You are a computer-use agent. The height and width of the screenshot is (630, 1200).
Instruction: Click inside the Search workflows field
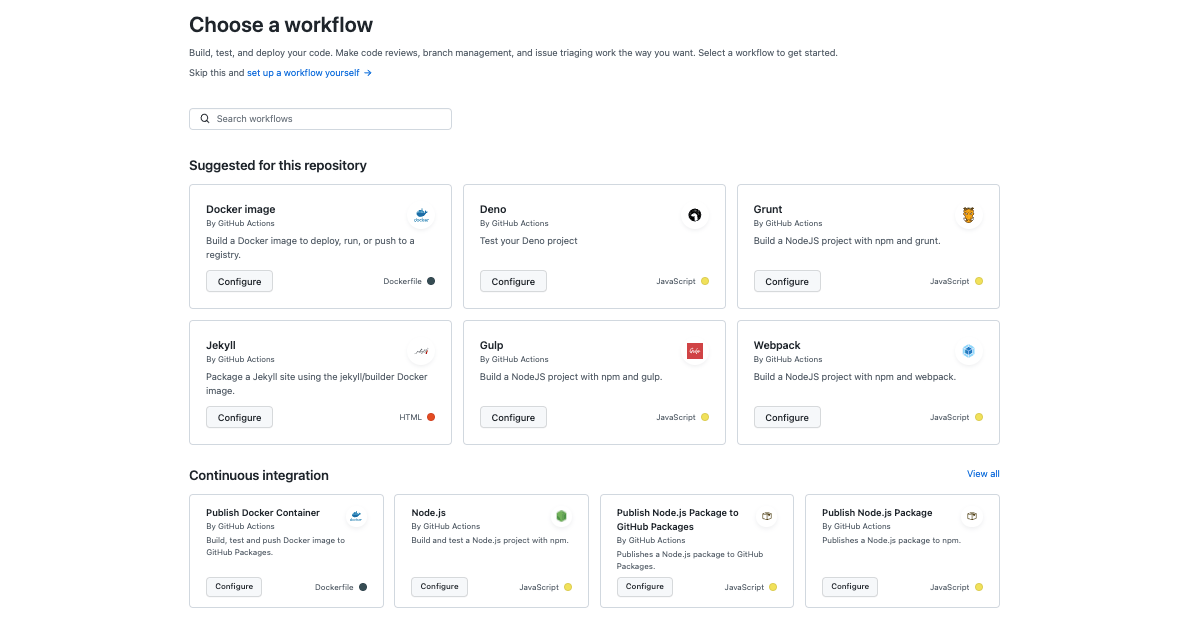tap(320, 118)
